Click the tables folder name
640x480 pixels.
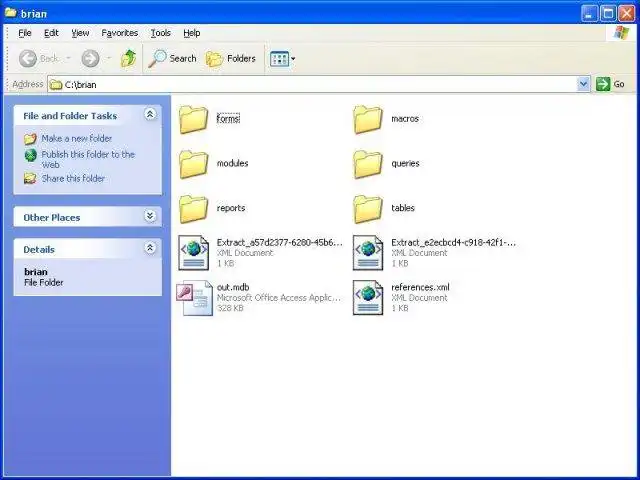click(403, 208)
